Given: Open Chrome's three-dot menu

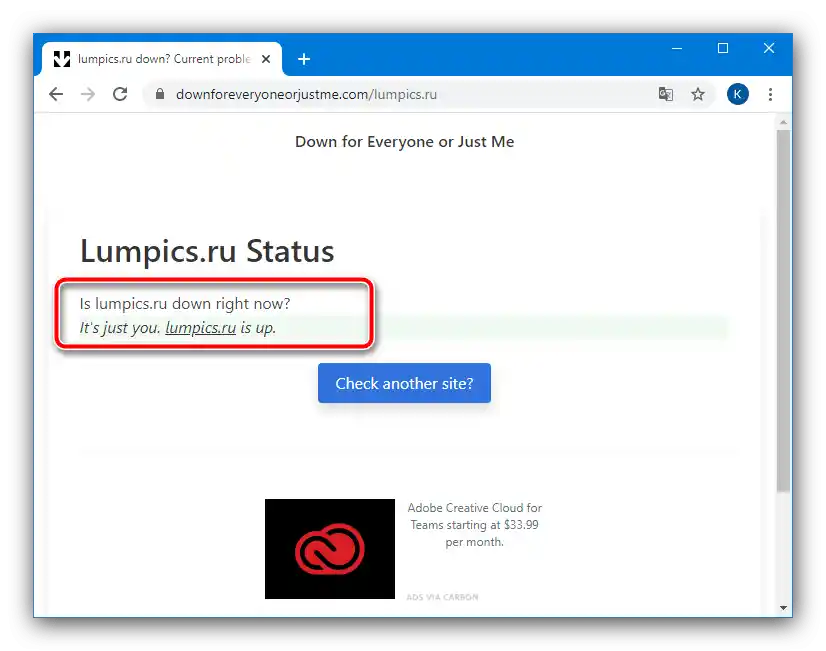Looking at the screenshot, I should (770, 94).
